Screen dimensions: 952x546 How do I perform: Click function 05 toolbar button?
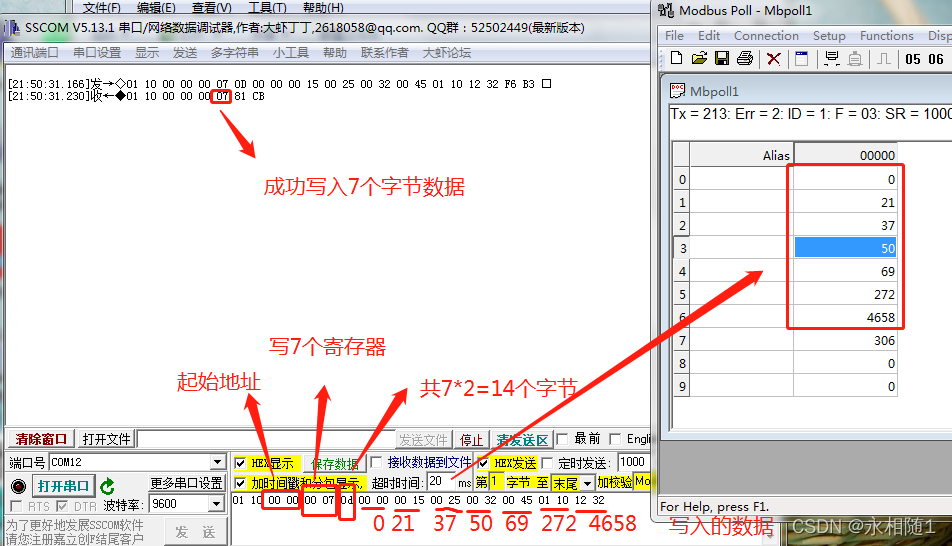(913, 59)
